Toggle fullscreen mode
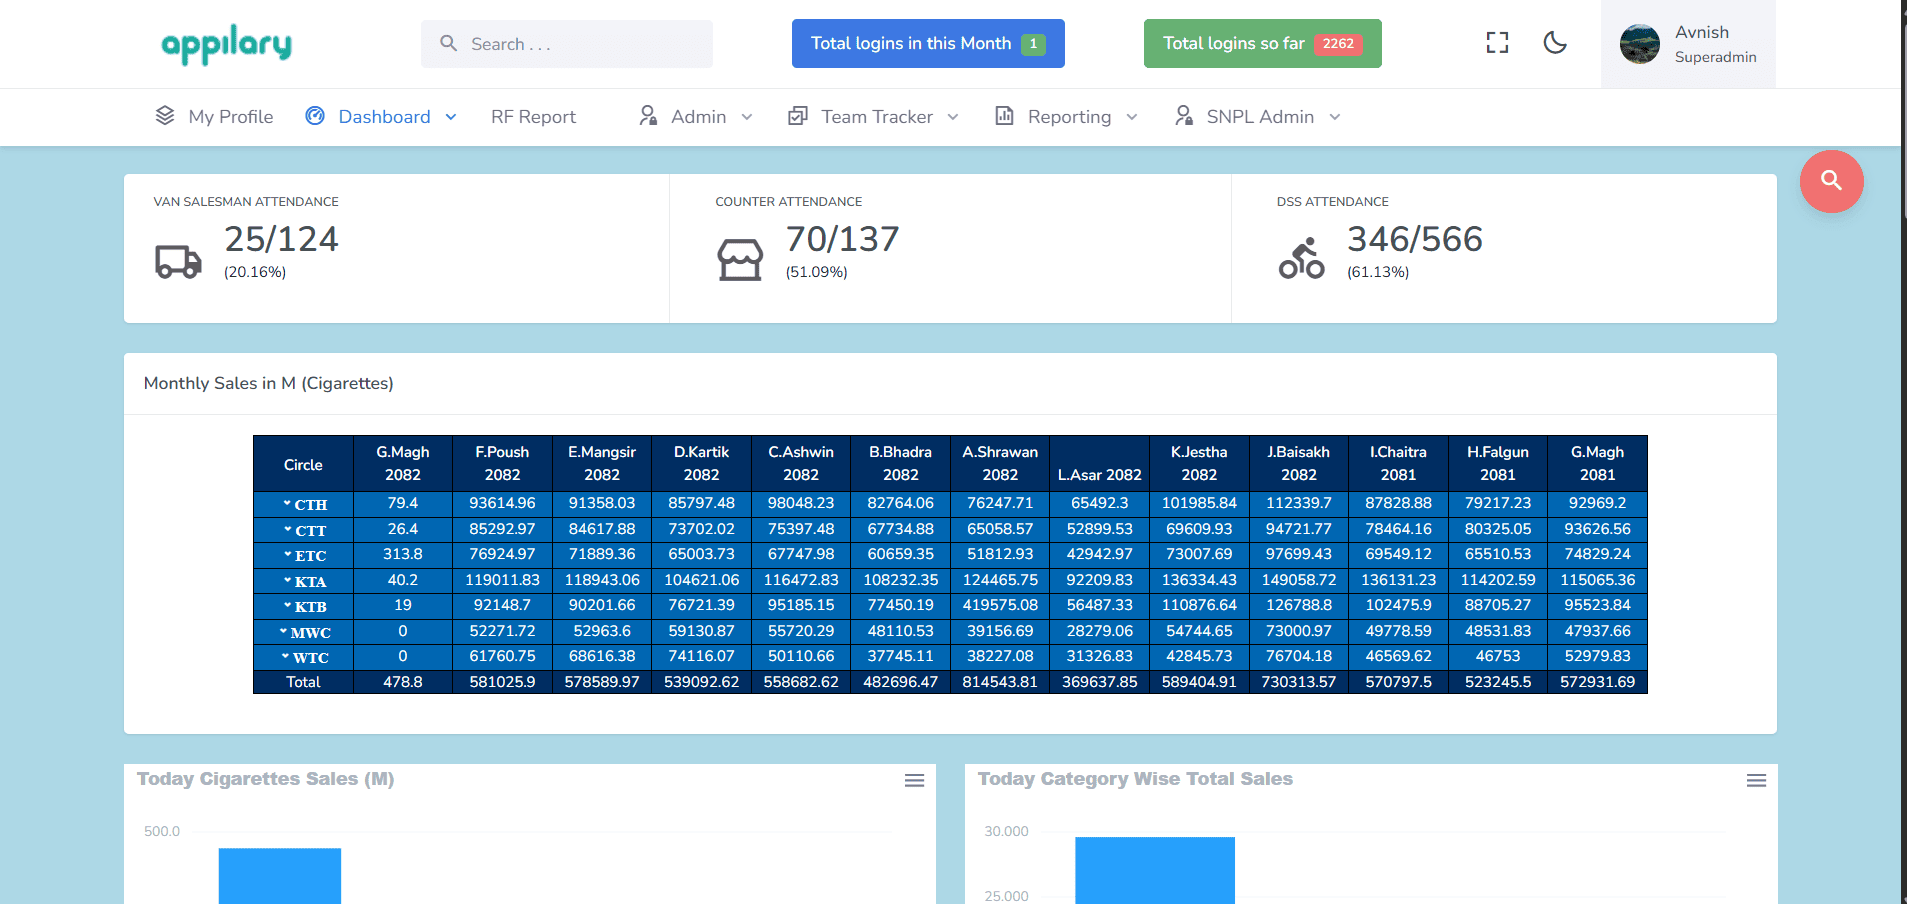Image resolution: width=1907 pixels, height=904 pixels. 1496,42
